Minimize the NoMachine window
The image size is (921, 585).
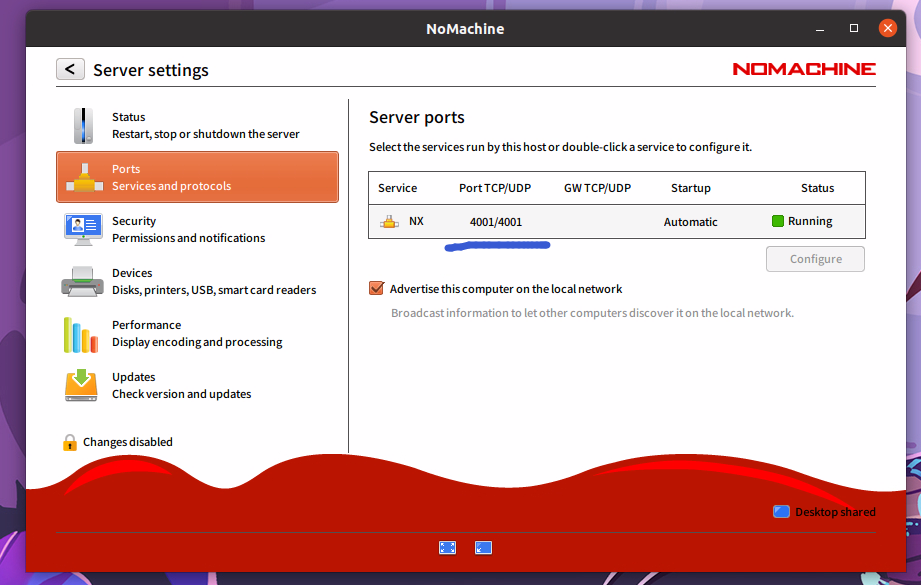(820, 28)
